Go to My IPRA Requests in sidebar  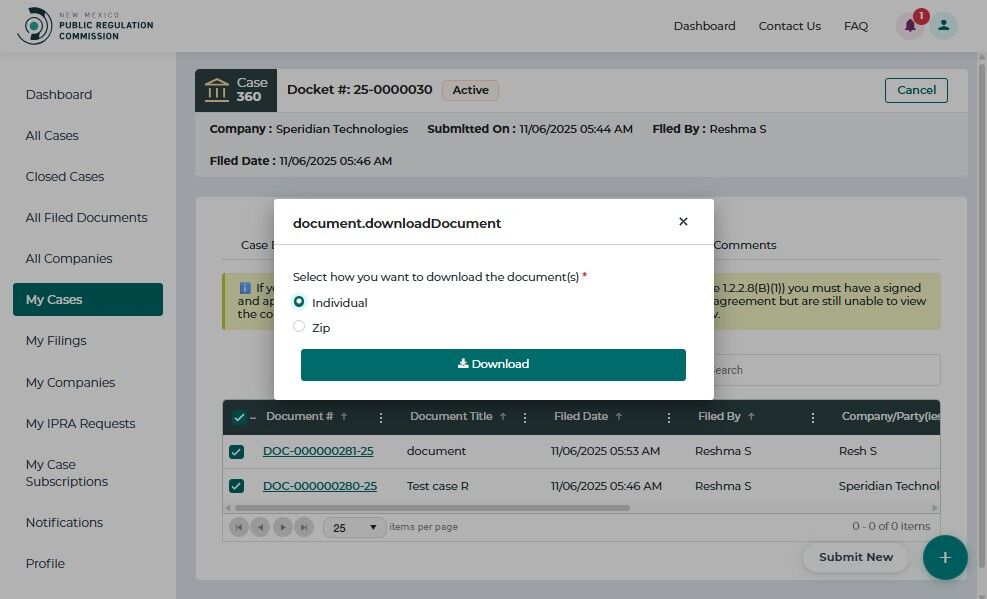click(80, 423)
